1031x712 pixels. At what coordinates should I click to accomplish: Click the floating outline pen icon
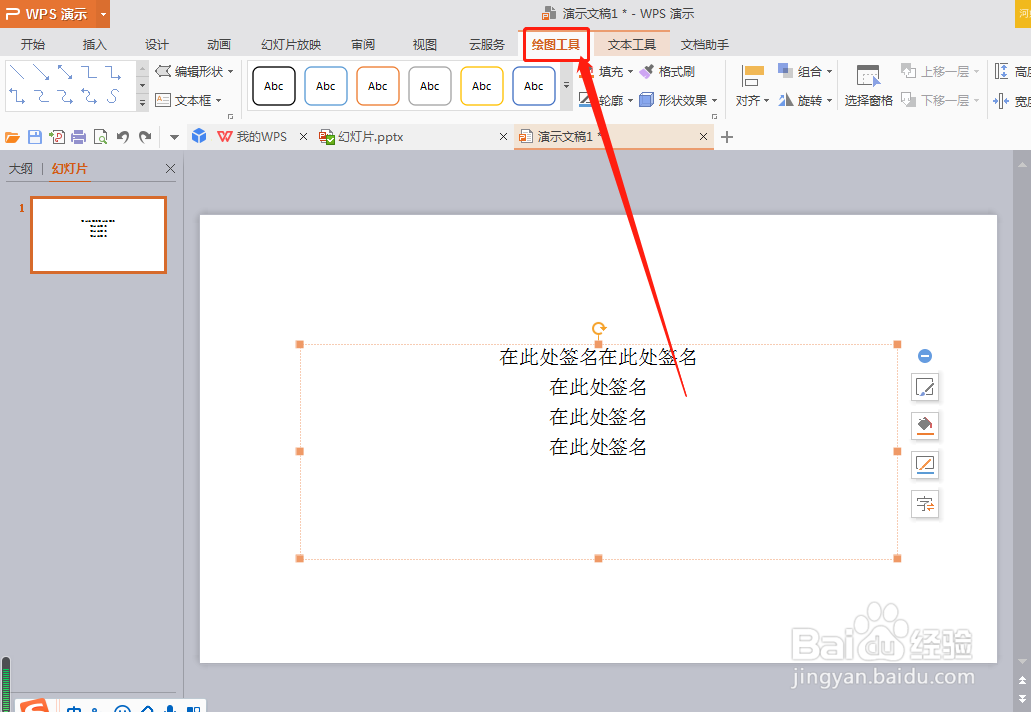924,465
